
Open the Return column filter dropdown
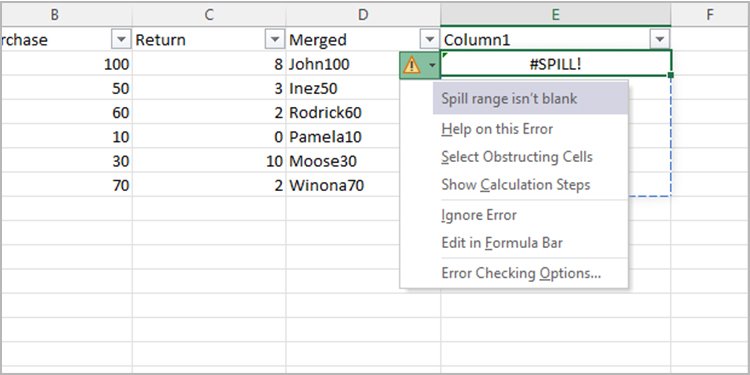275,40
